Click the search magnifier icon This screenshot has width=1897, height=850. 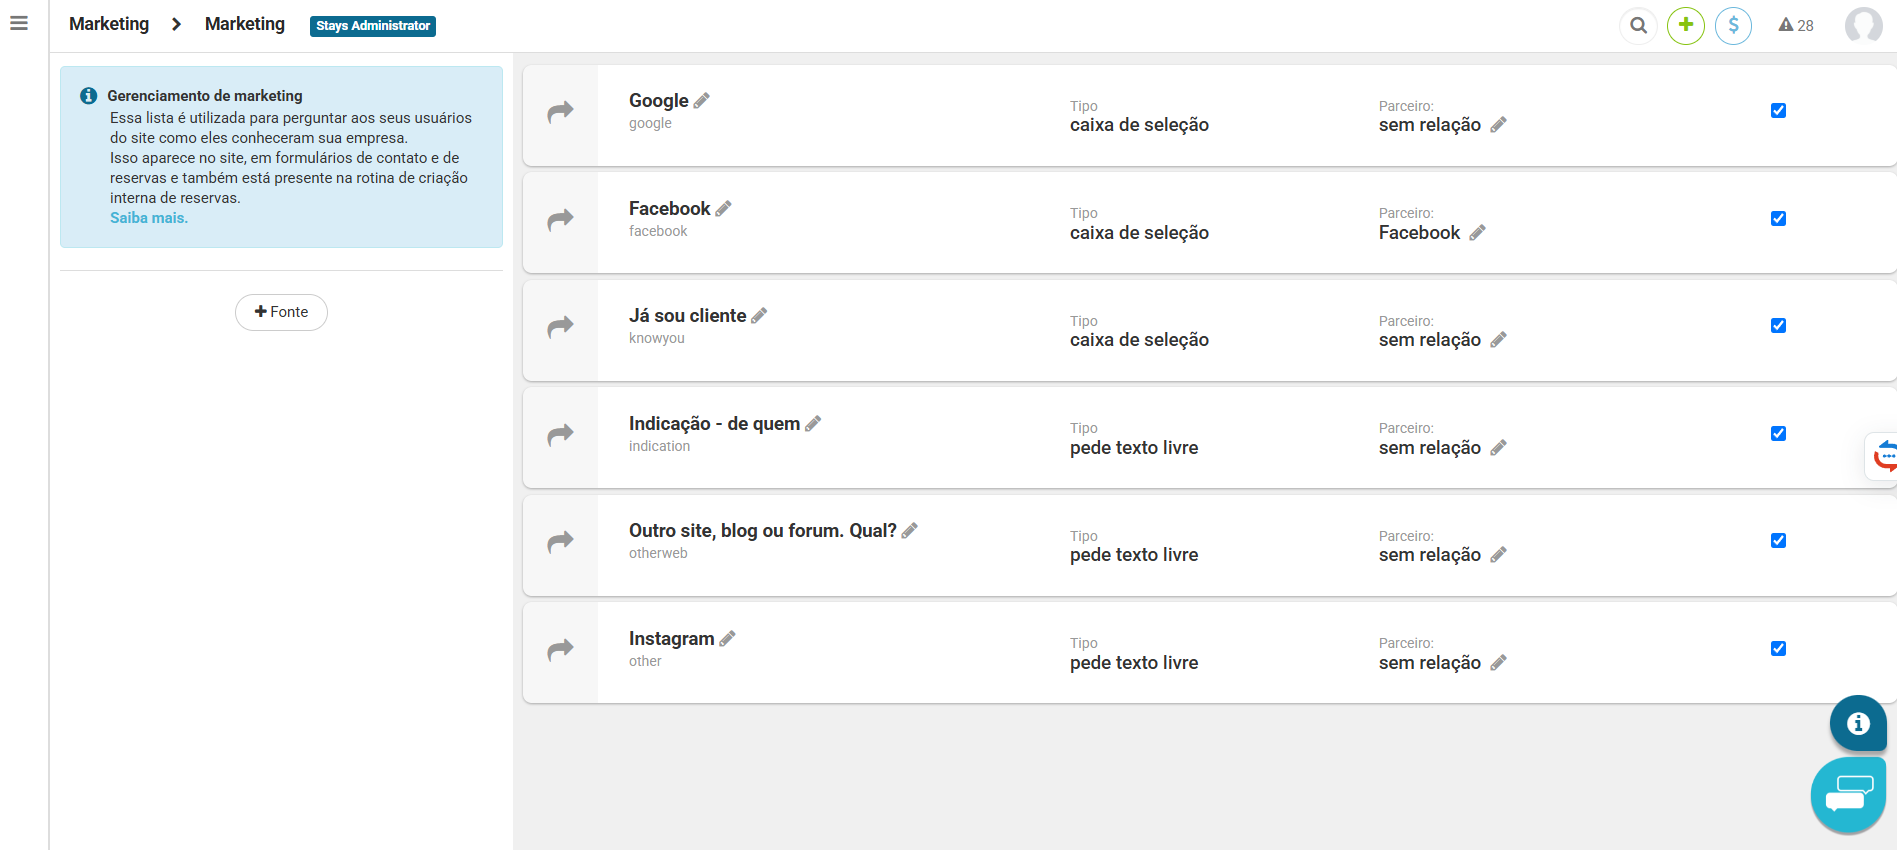coord(1638,25)
